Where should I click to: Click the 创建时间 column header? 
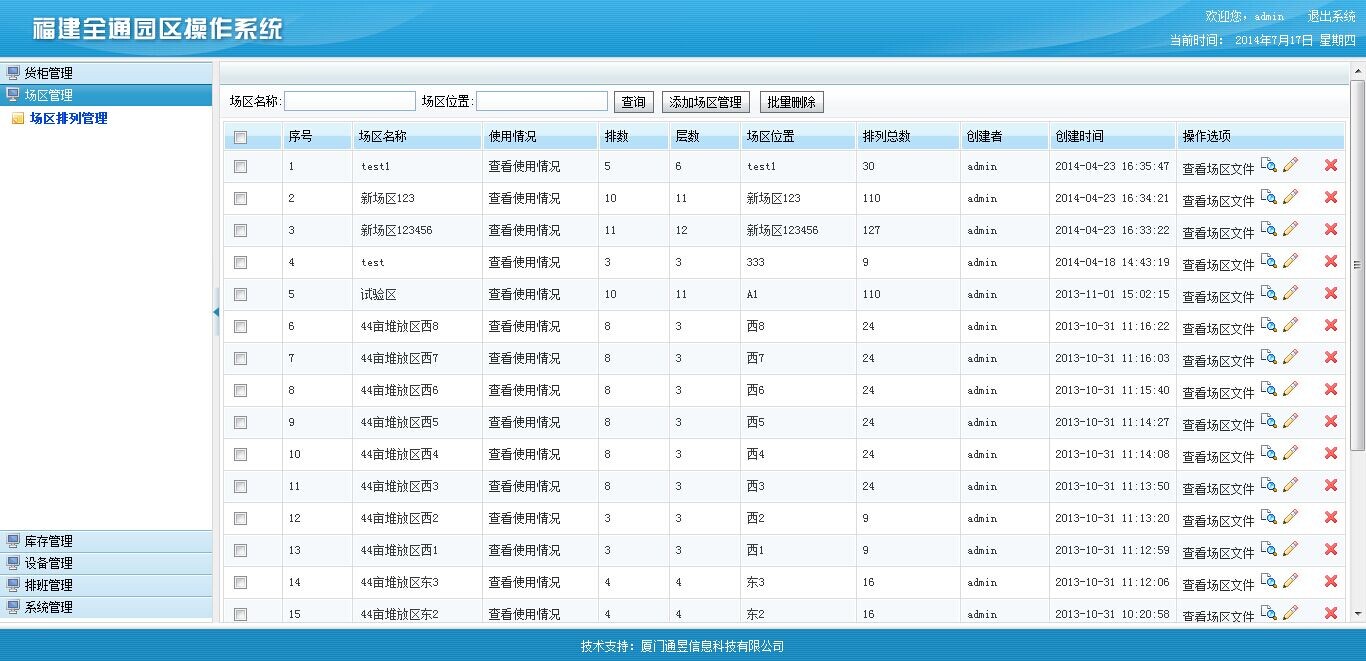point(1112,137)
